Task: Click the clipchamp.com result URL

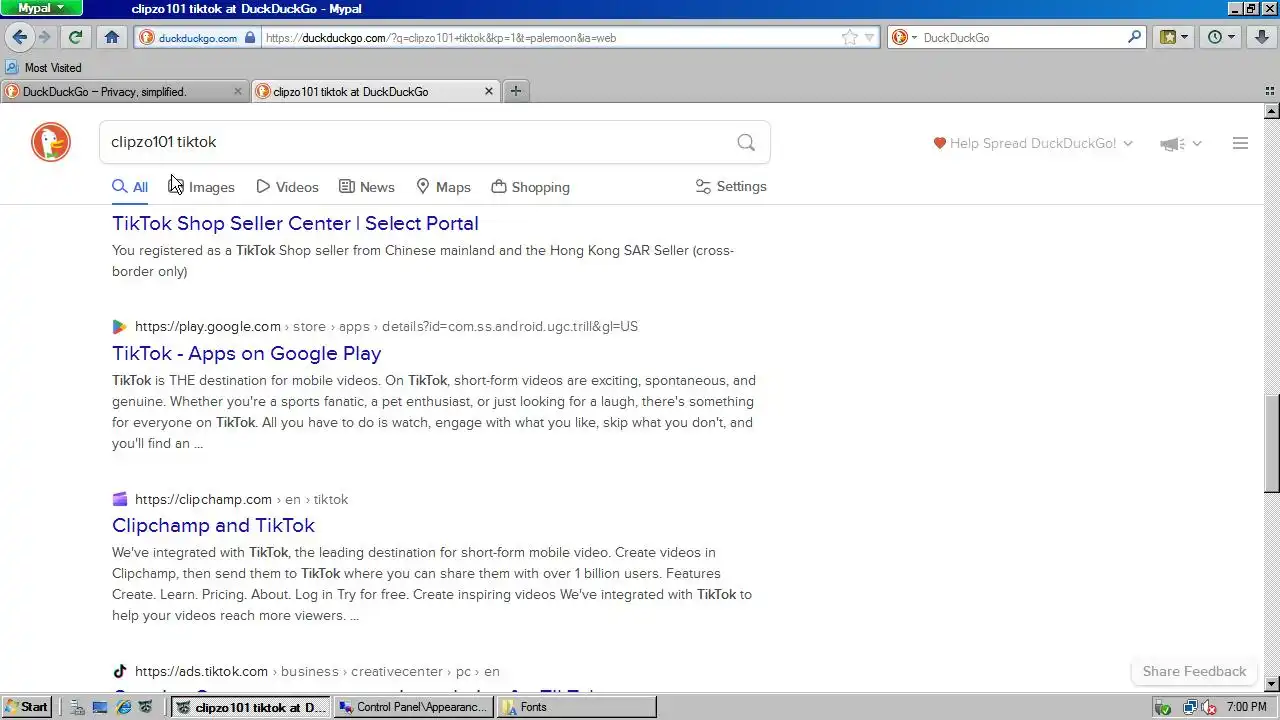Action: point(241,499)
